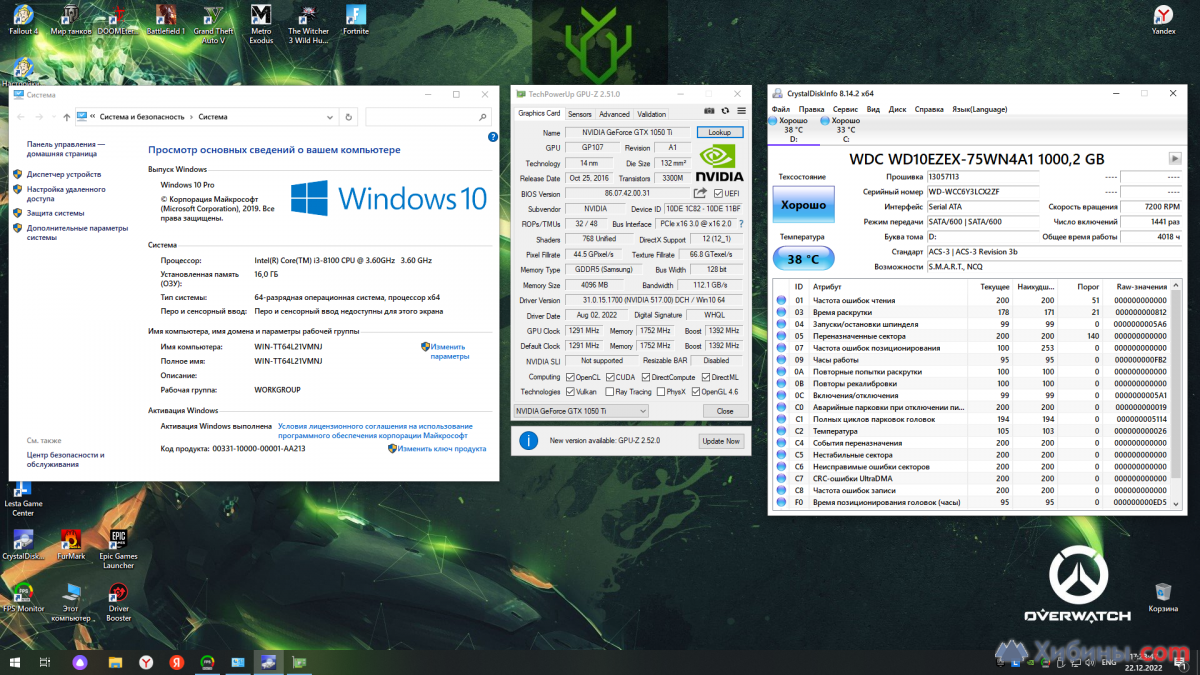Image resolution: width=1200 pixels, height=675 pixels.
Task: Open Этот компьютер desktop icon
Action: (x=71, y=602)
